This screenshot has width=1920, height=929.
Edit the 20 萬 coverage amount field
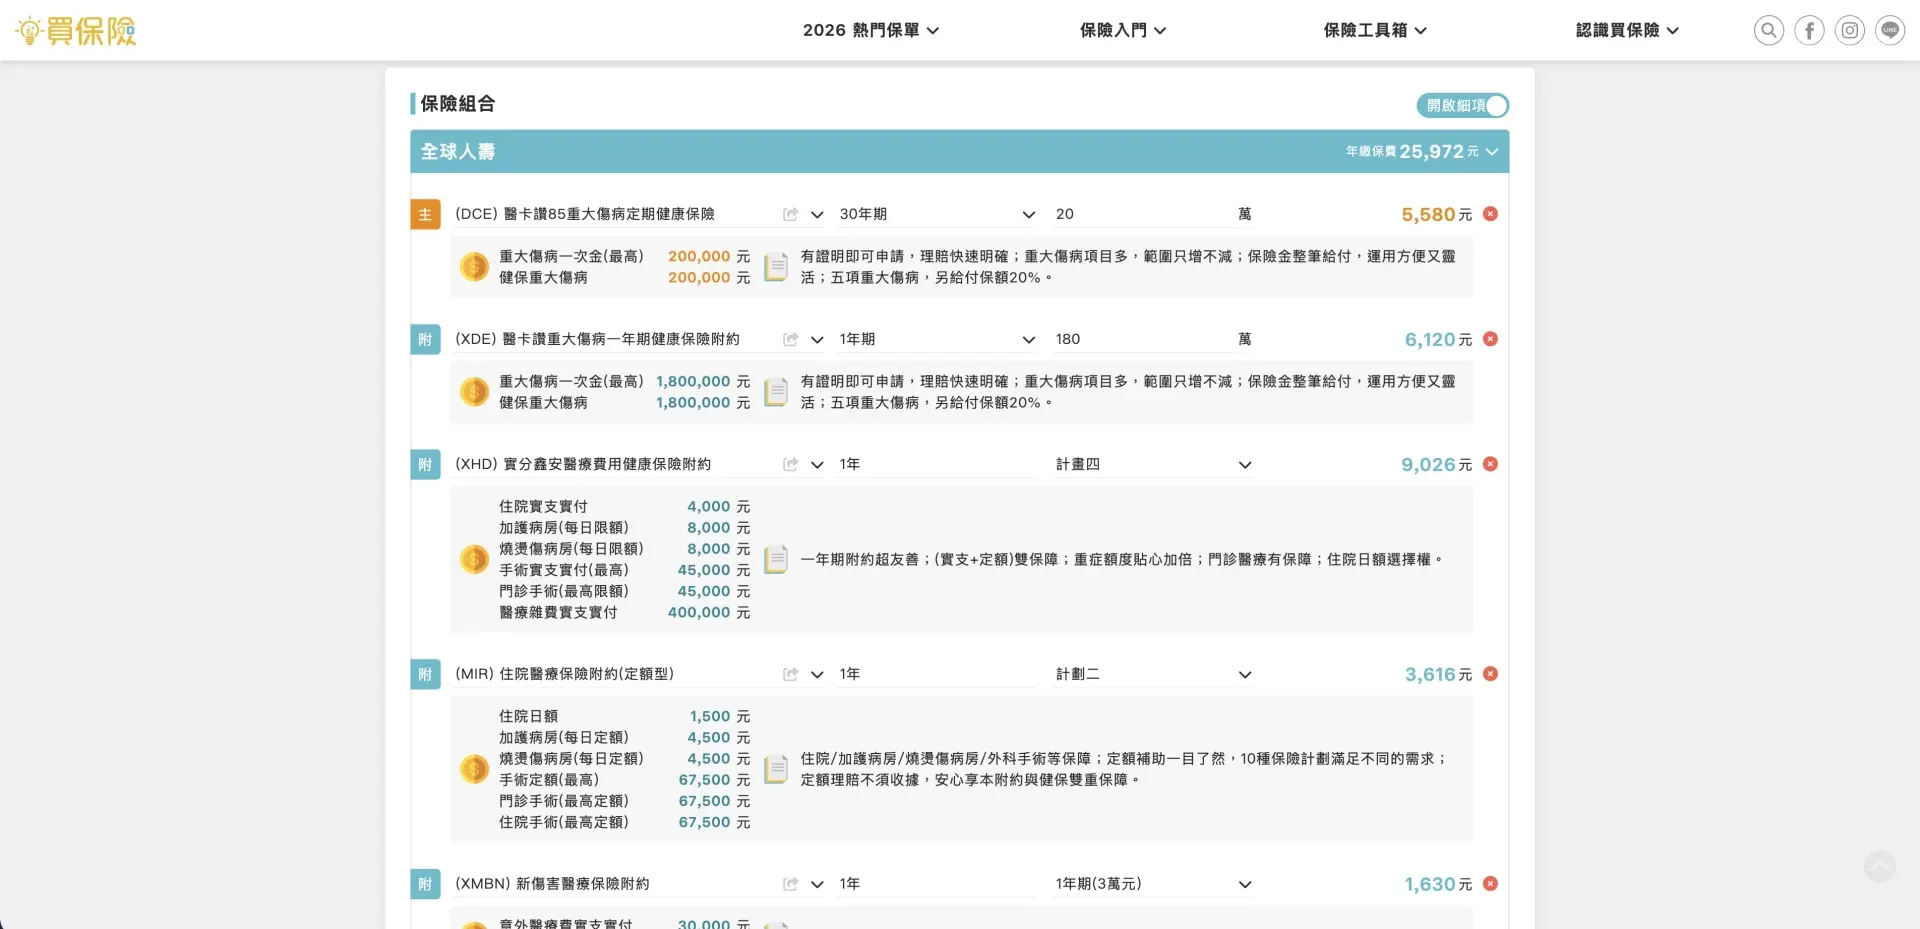coord(1143,214)
